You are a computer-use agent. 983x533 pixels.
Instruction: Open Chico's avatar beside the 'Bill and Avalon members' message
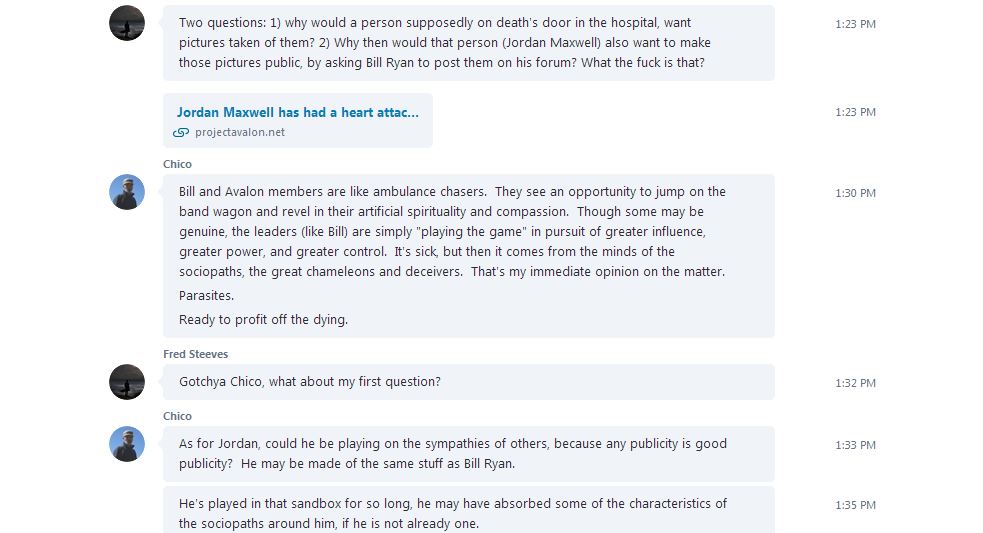pos(127,192)
